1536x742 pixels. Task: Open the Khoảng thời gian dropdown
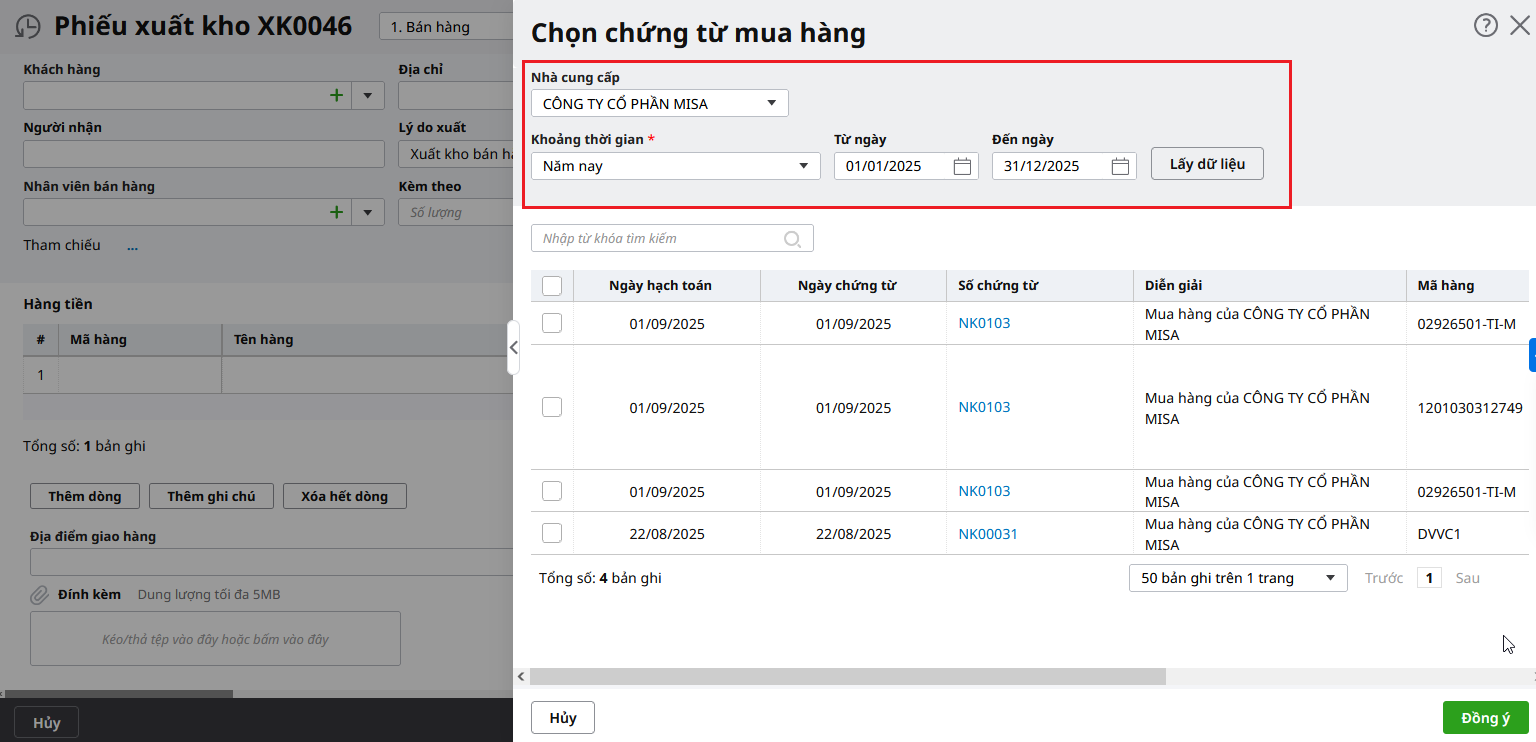[x=803, y=166]
